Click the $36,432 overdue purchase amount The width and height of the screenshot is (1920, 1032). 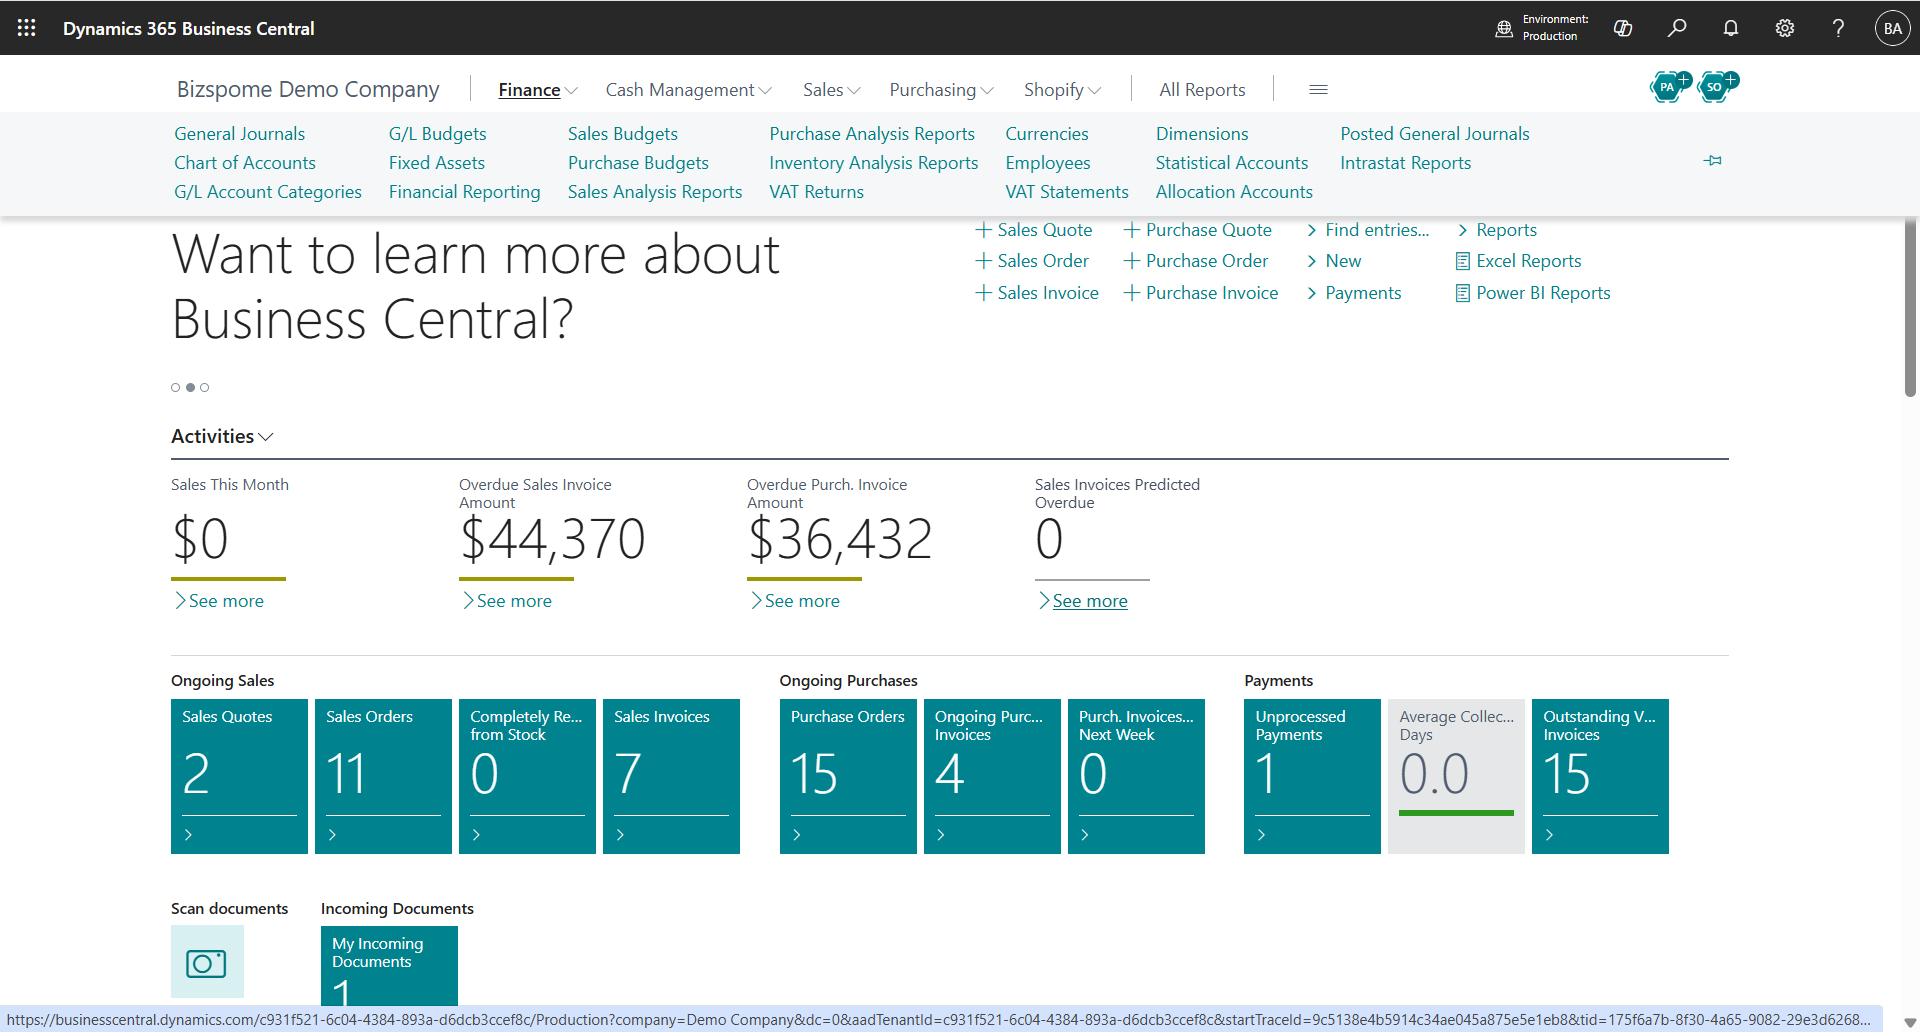pyautogui.click(x=841, y=539)
